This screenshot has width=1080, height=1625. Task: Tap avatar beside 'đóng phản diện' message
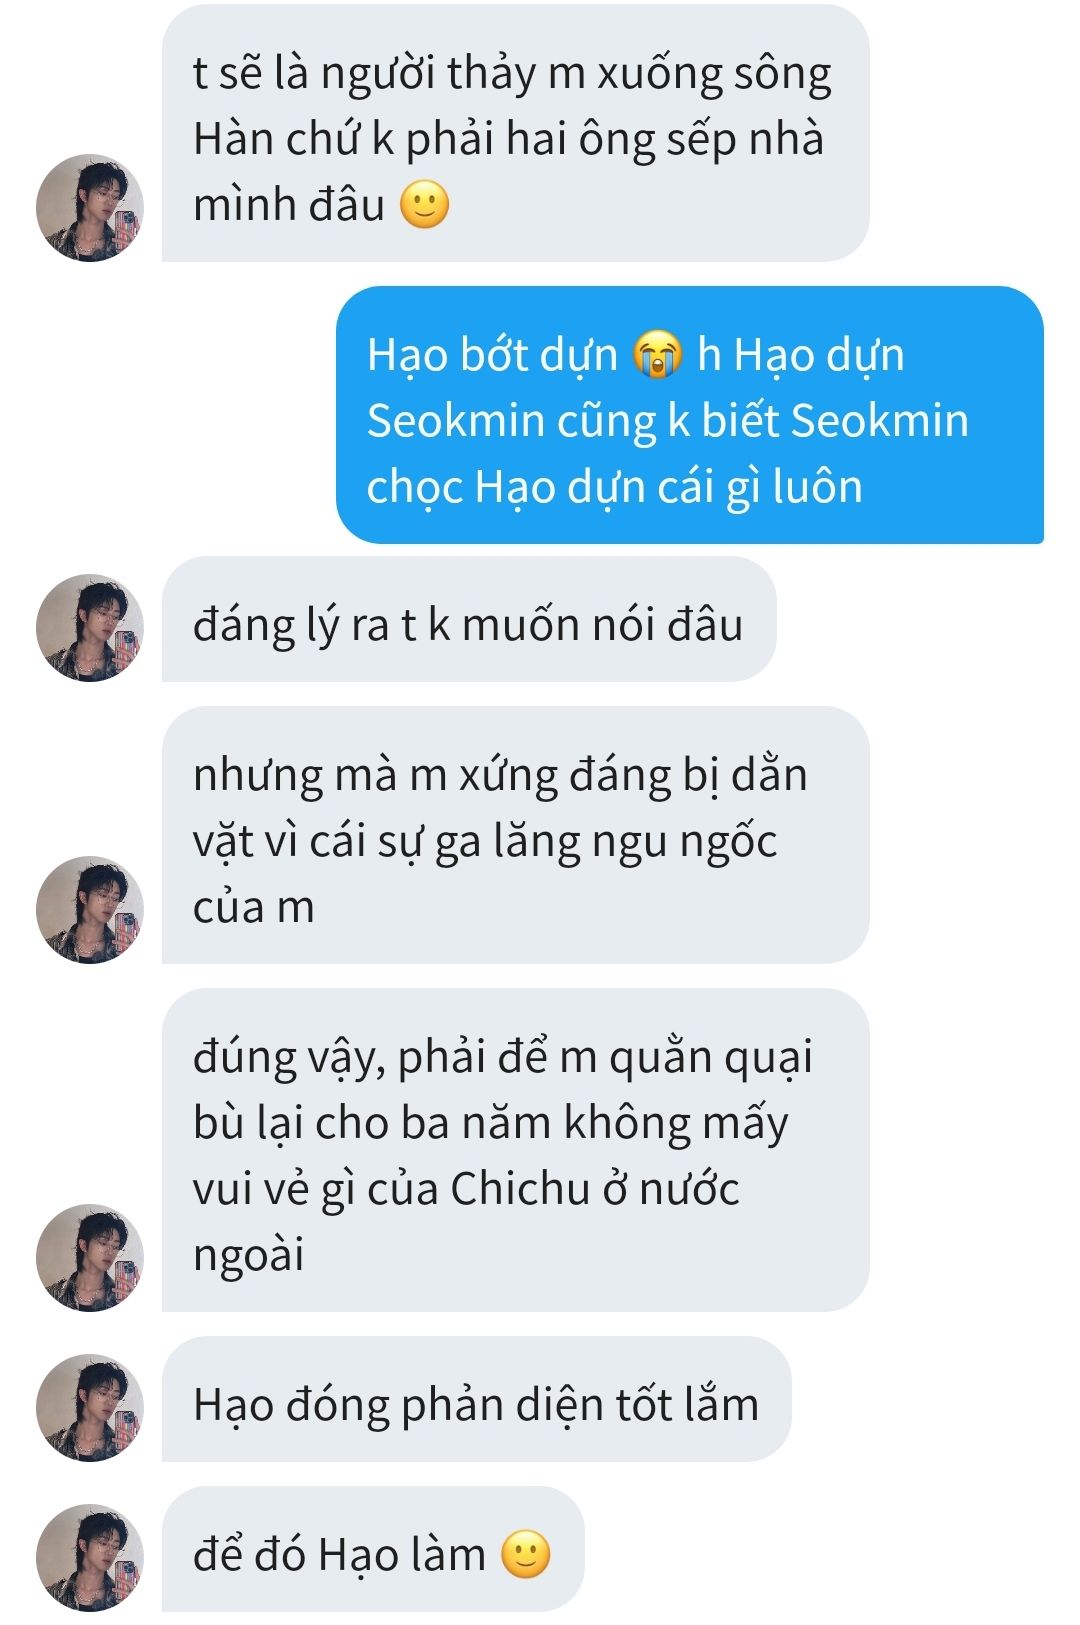click(90, 1408)
